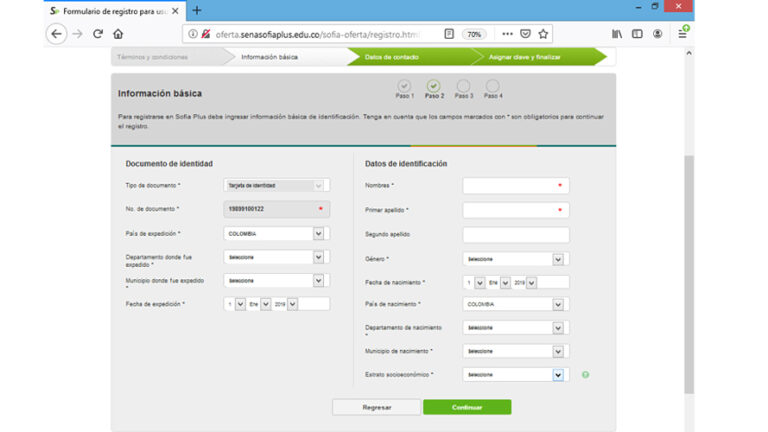Click the green help icon beside Estrato socioeconómico
The image size is (768, 432).
coord(585,375)
